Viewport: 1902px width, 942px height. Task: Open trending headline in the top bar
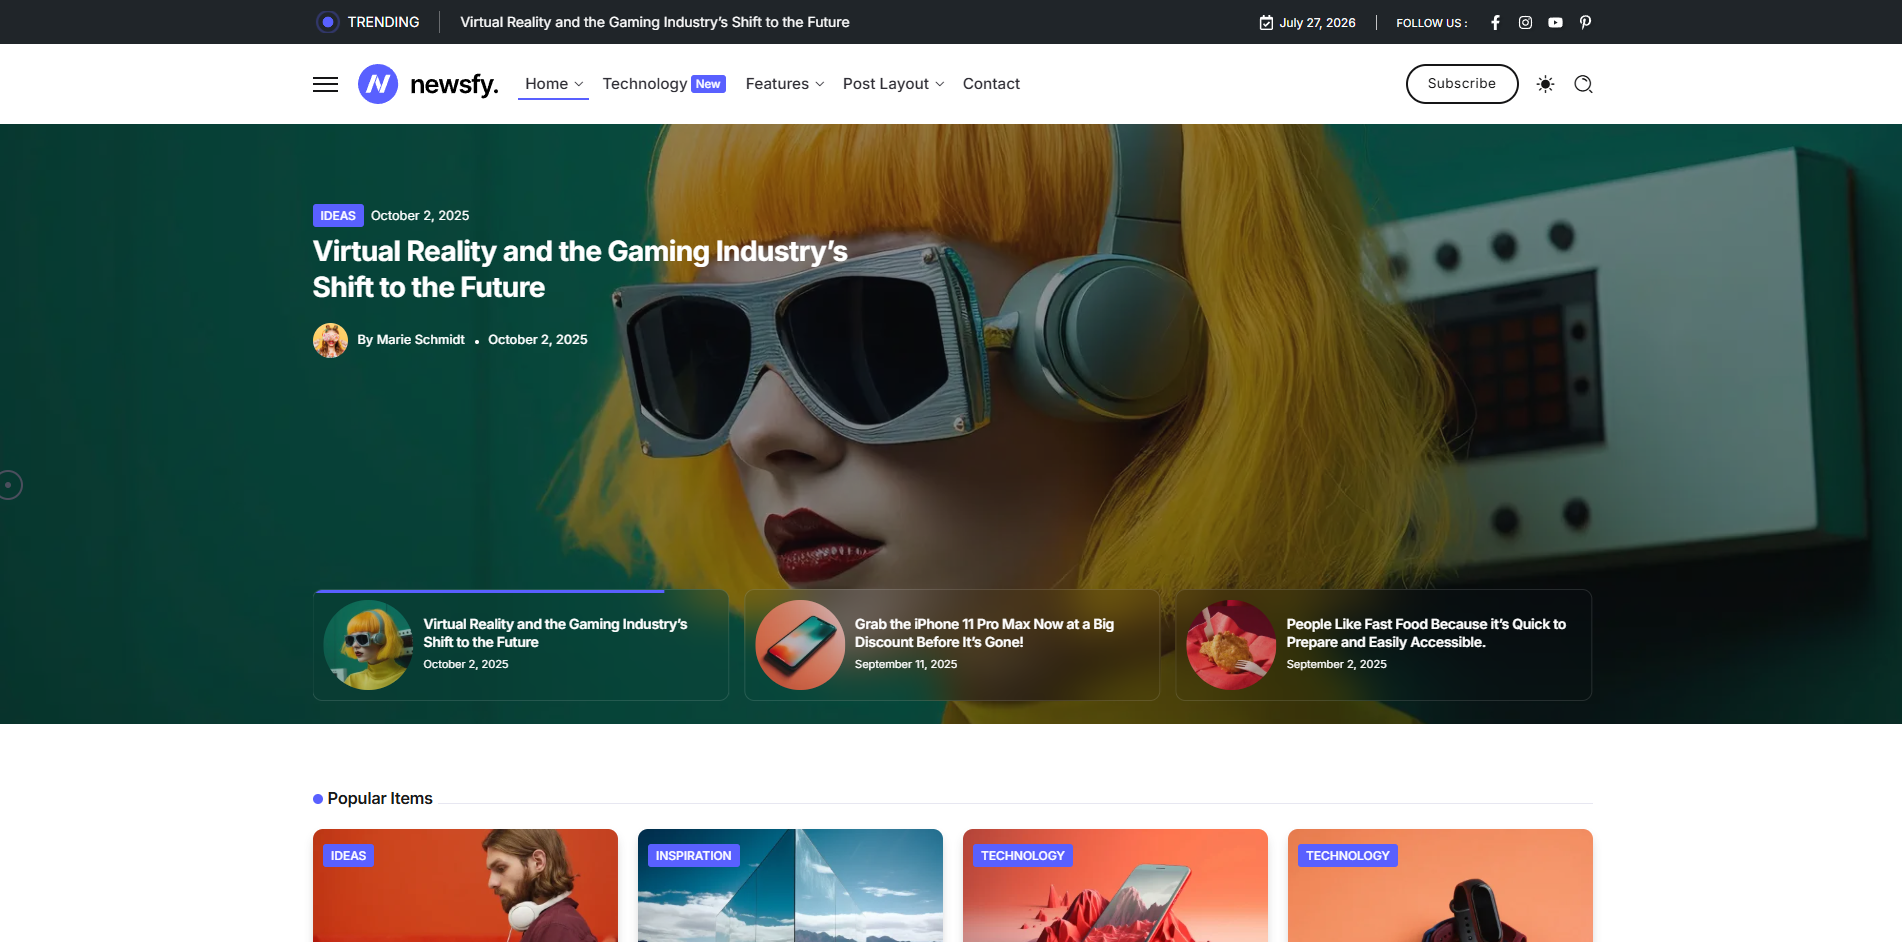coord(654,22)
